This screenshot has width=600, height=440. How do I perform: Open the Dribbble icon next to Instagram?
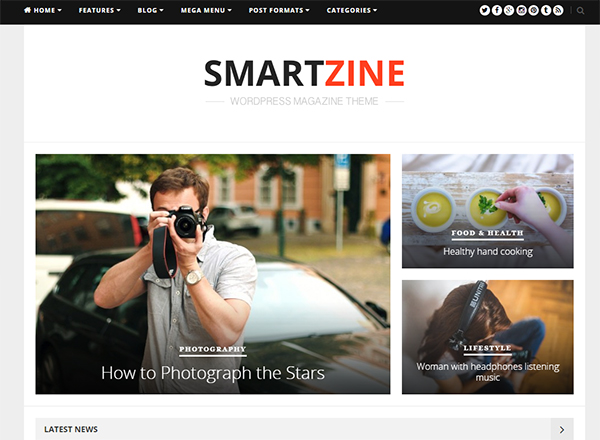coord(533,10)
